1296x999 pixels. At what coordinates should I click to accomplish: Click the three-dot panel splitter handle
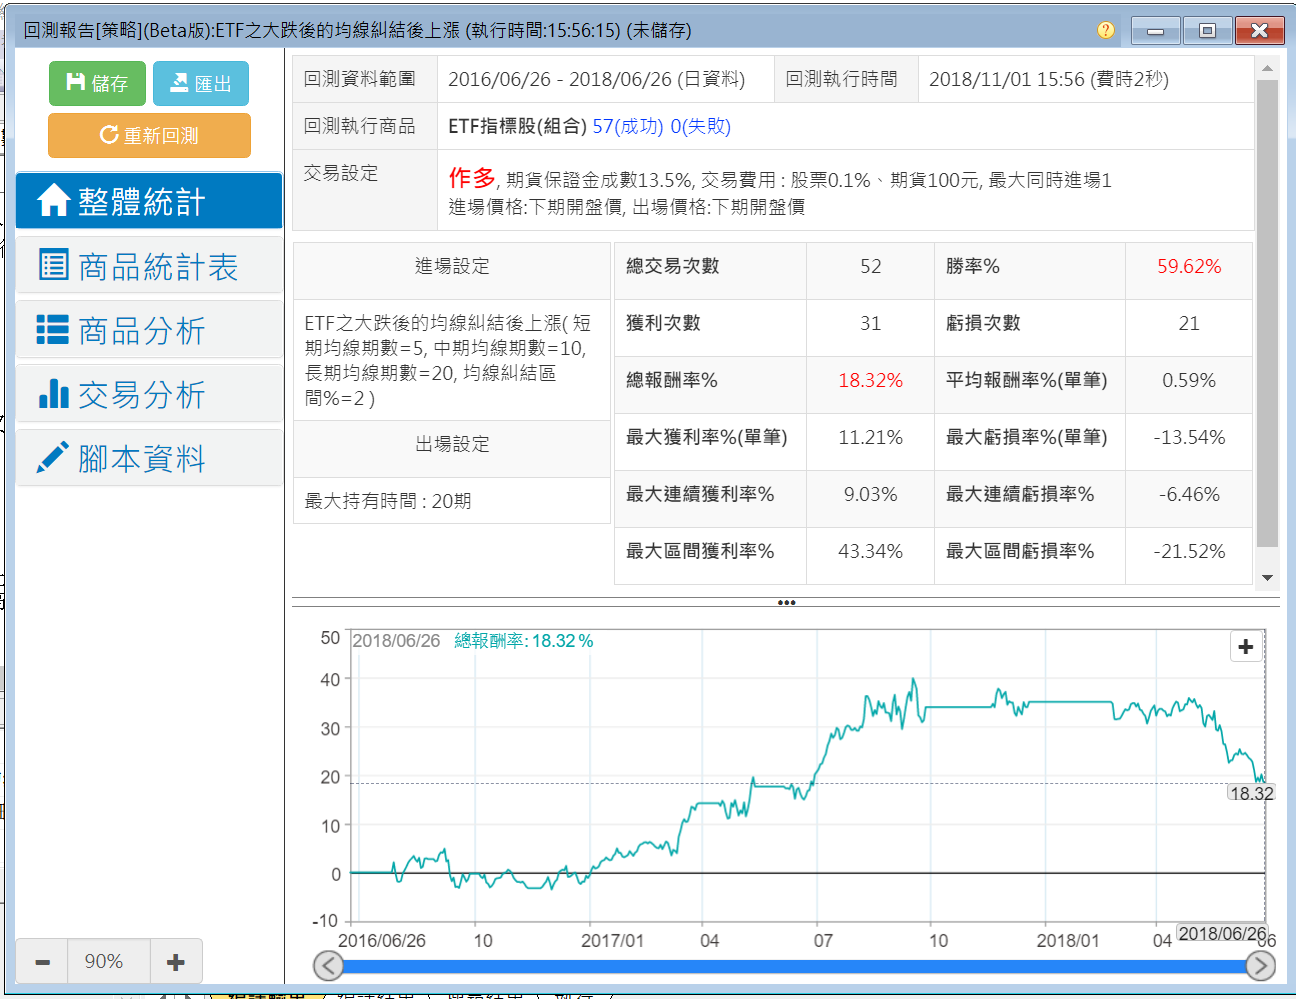coord(786,603)
